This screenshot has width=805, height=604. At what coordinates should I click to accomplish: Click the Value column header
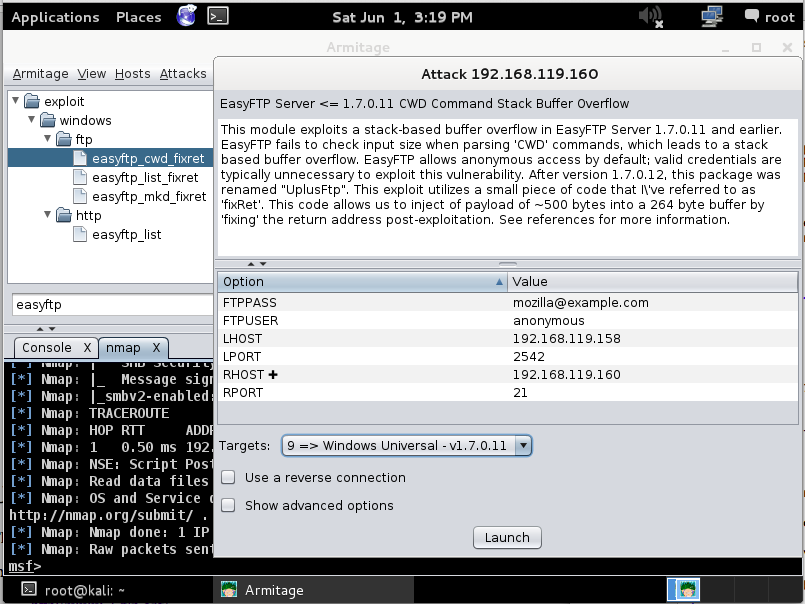[653, 281]
